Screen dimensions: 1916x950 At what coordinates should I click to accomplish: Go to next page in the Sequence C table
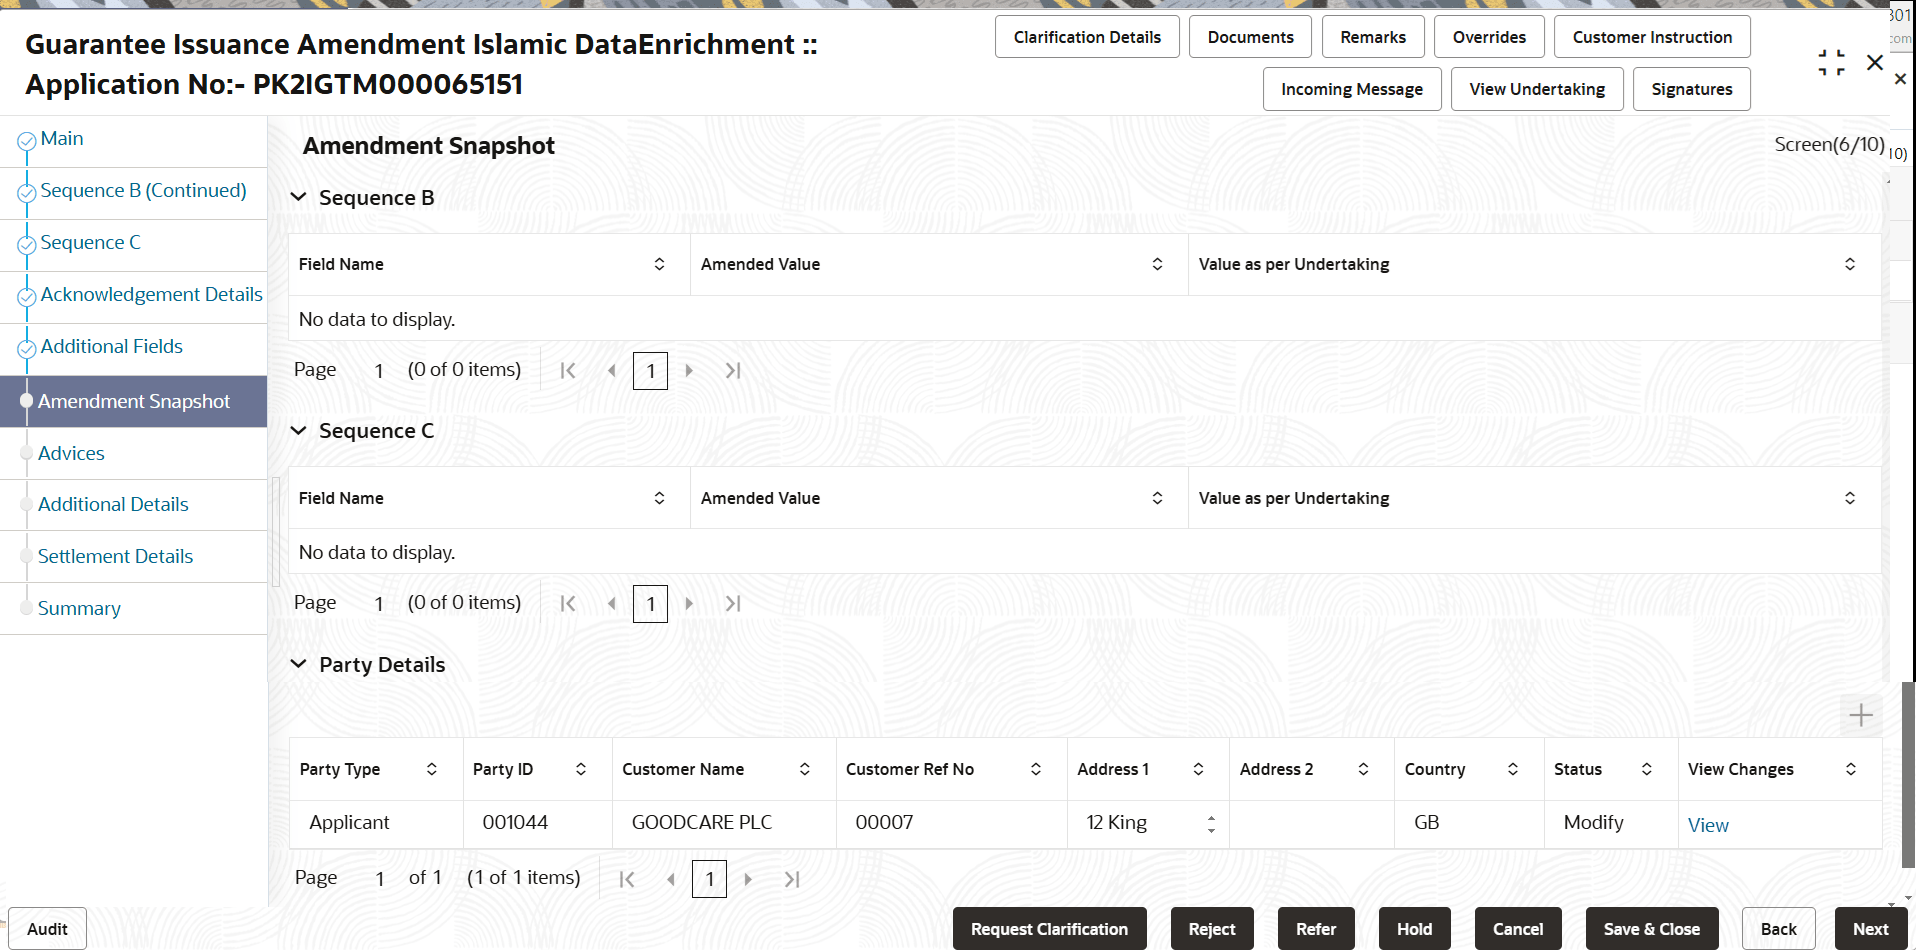689,603
